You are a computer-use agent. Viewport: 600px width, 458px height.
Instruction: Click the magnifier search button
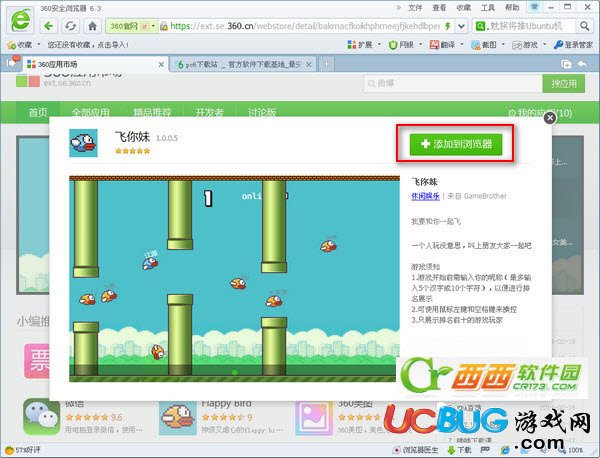point(584,26)
